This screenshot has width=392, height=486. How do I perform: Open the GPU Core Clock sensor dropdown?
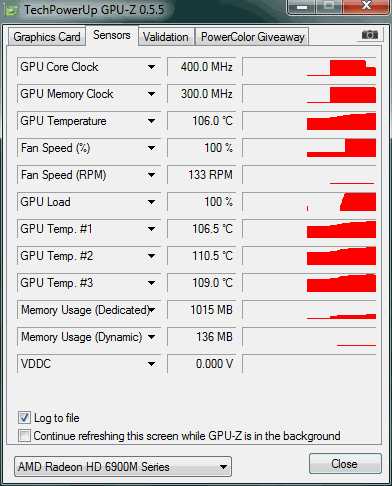click(151, 67)
